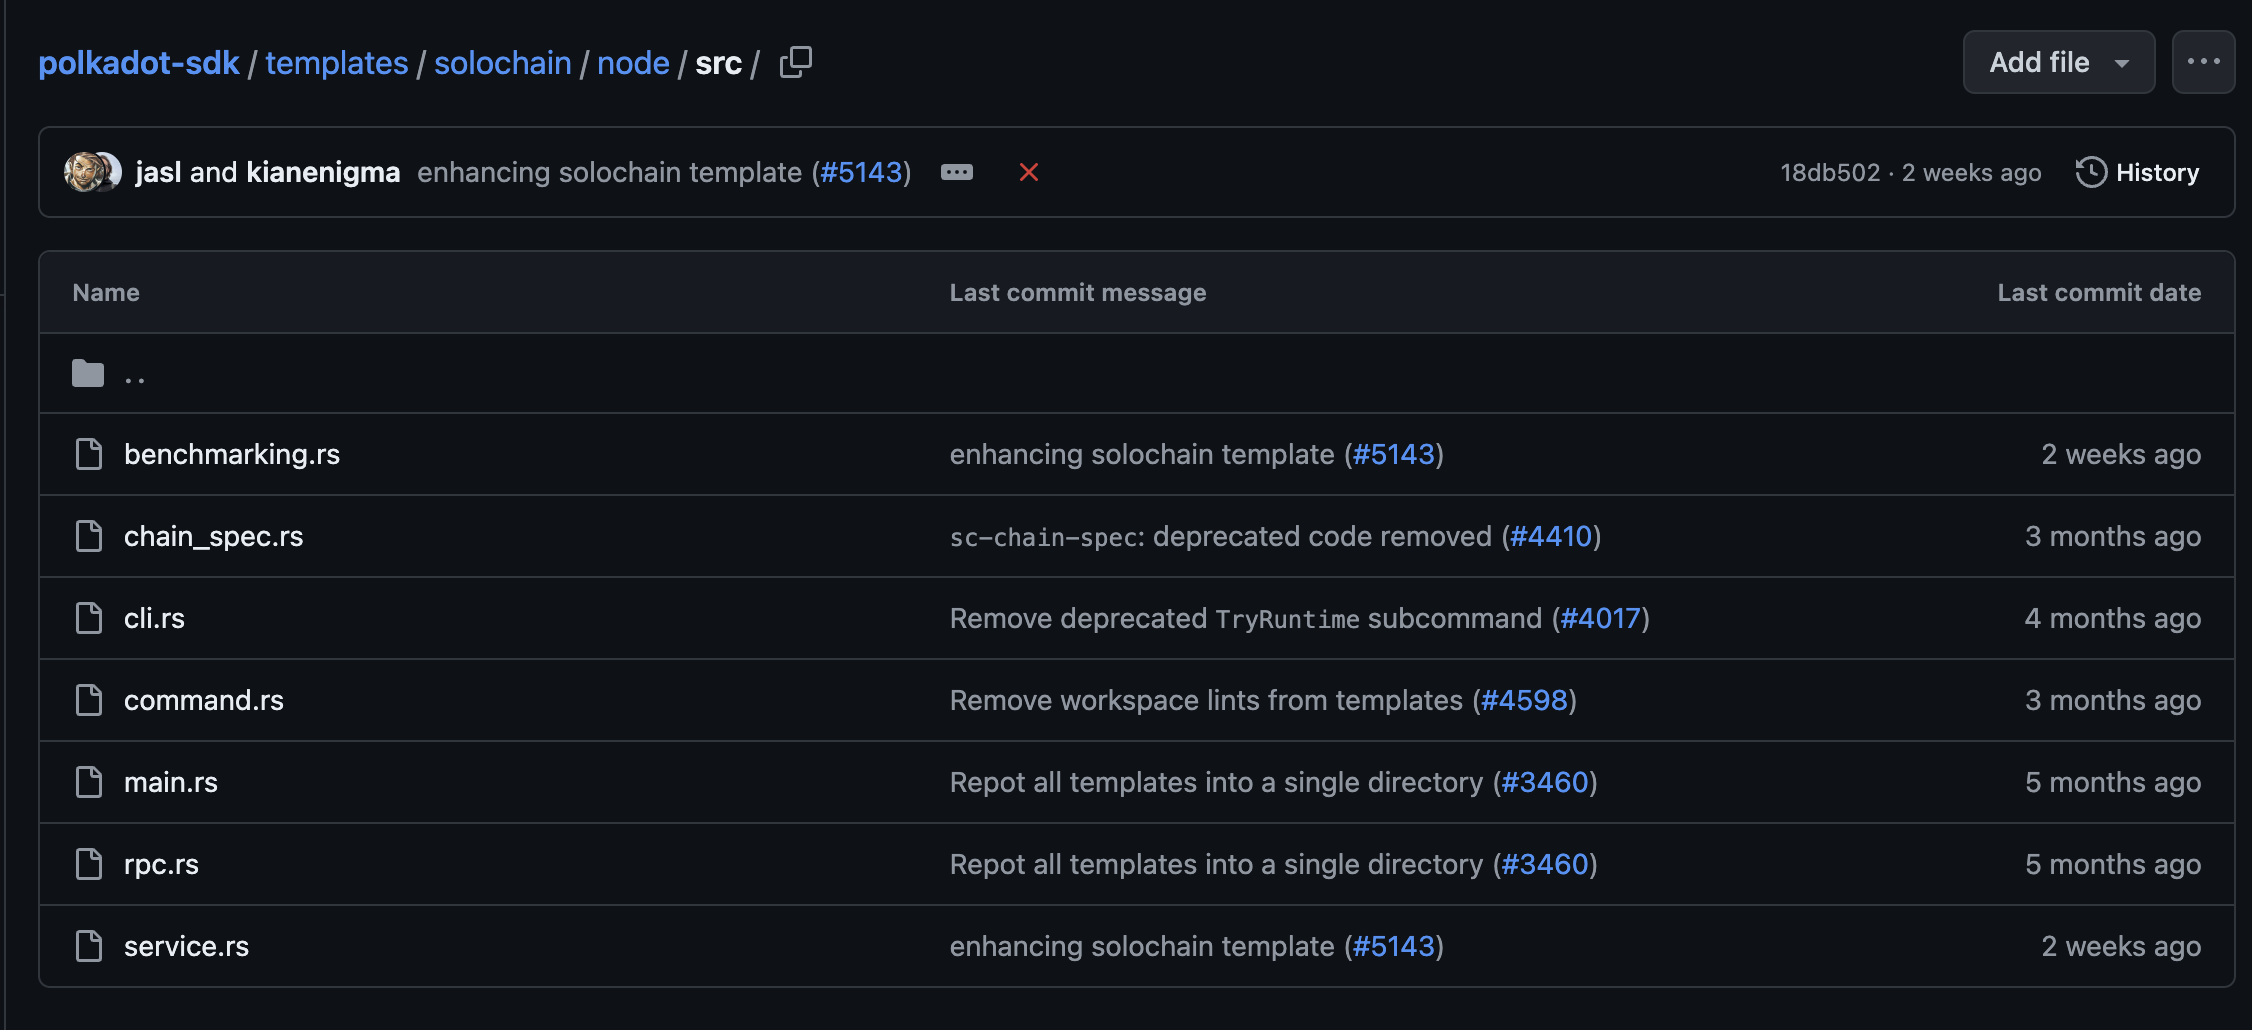Viewport: 2252px width, 1030px height.
Task: Open the History clock icon
Action: pos(2091,172)
